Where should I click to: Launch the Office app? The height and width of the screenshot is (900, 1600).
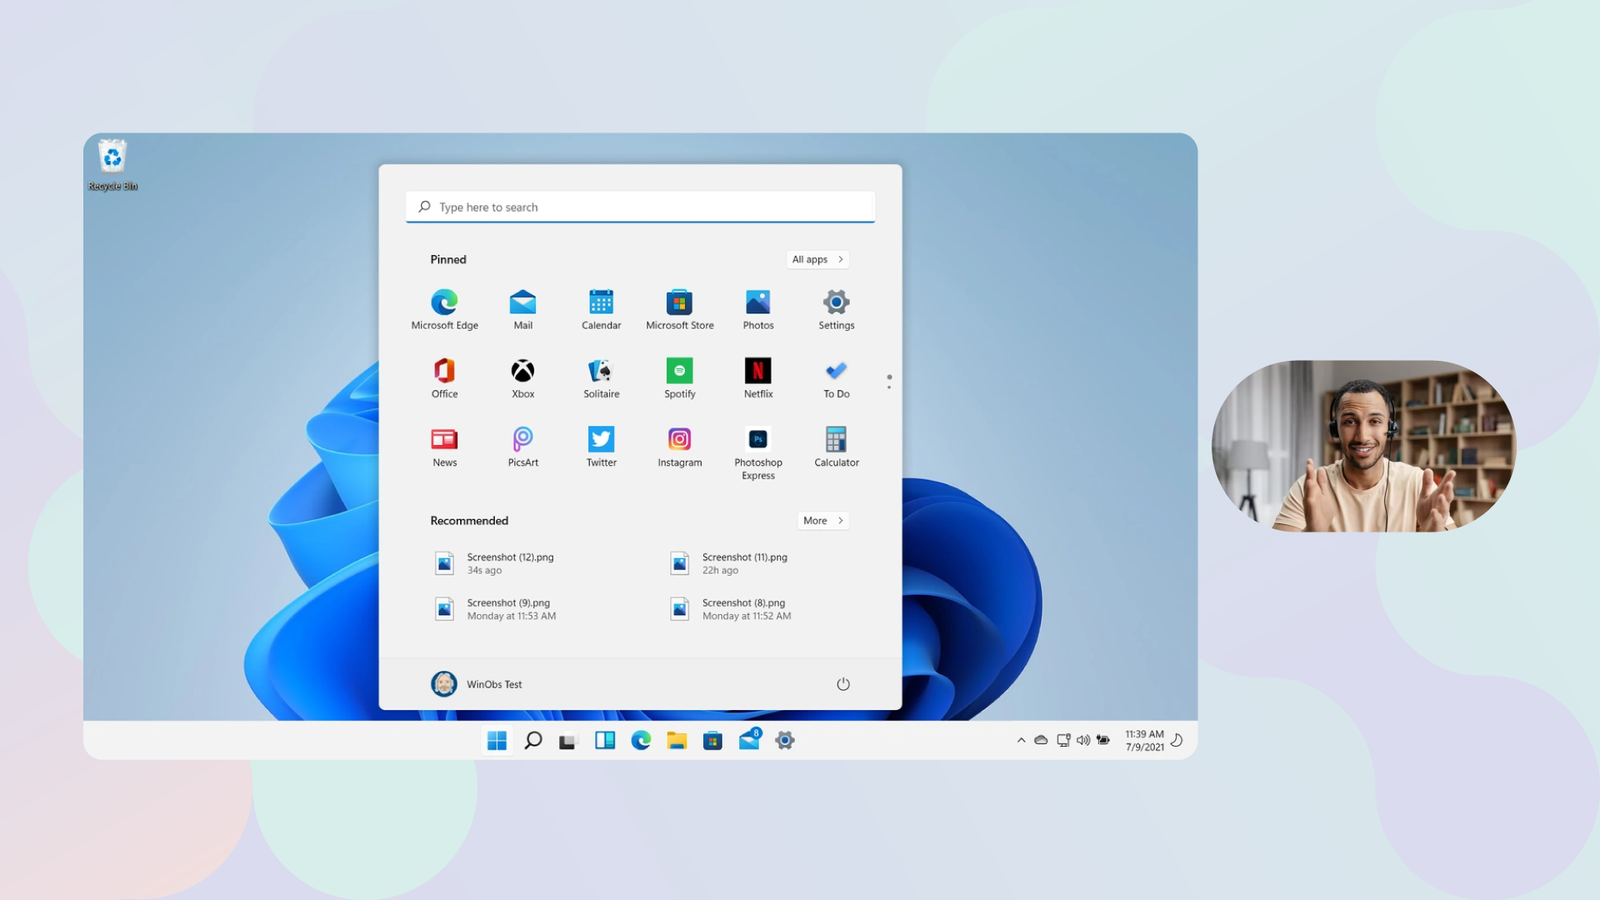[444, 378]
